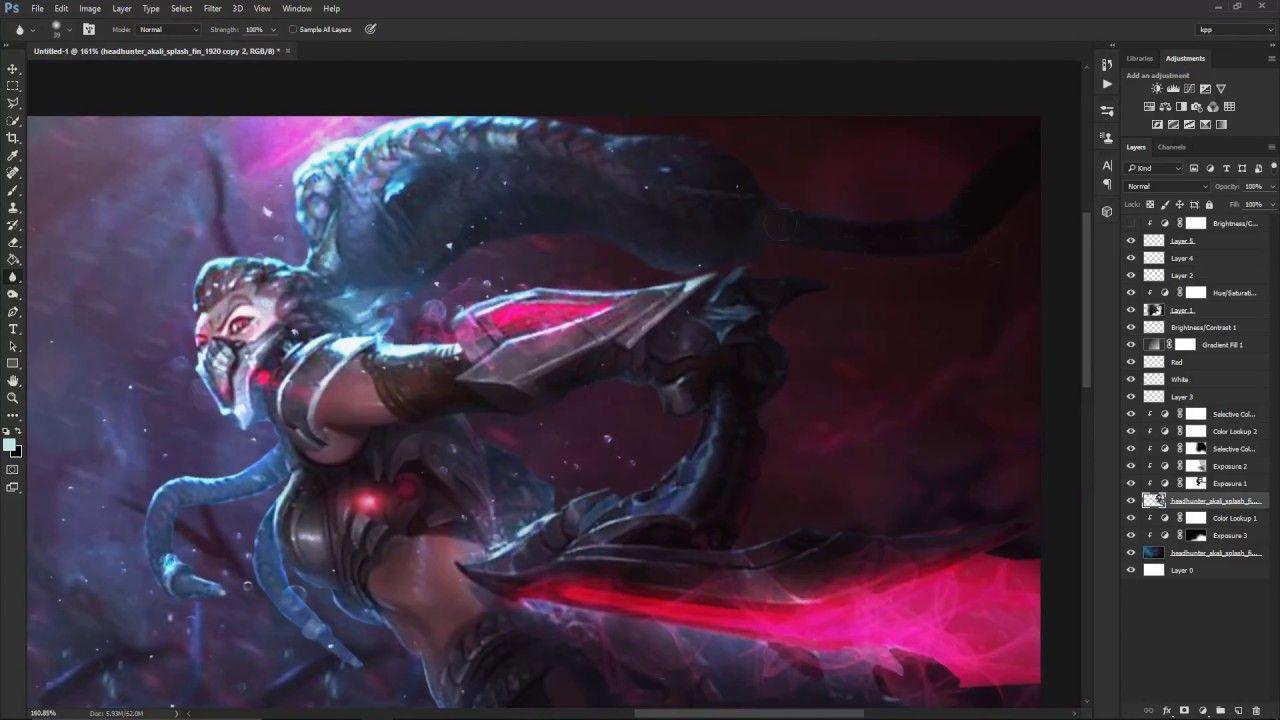Enable Sample All Layers checkbox
This screenshot has width=1280, height=720.
pos(293,30)
